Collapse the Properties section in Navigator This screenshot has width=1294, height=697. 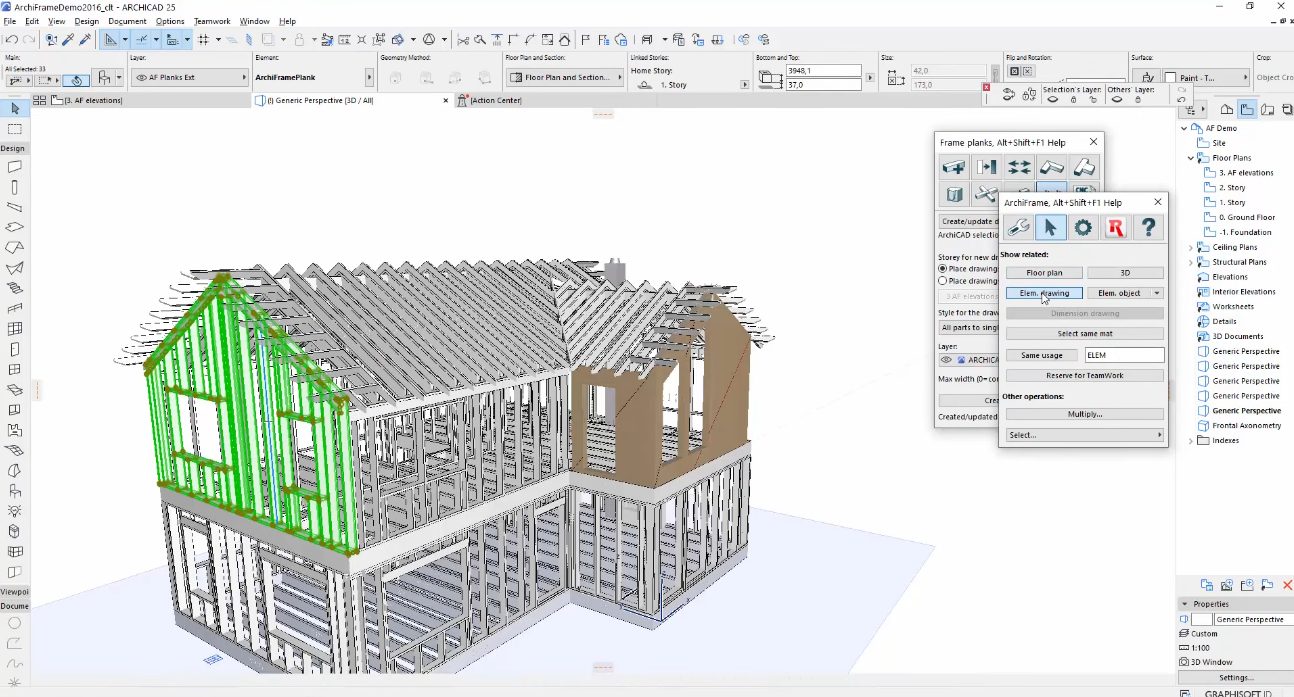(x=1185, y=604)
